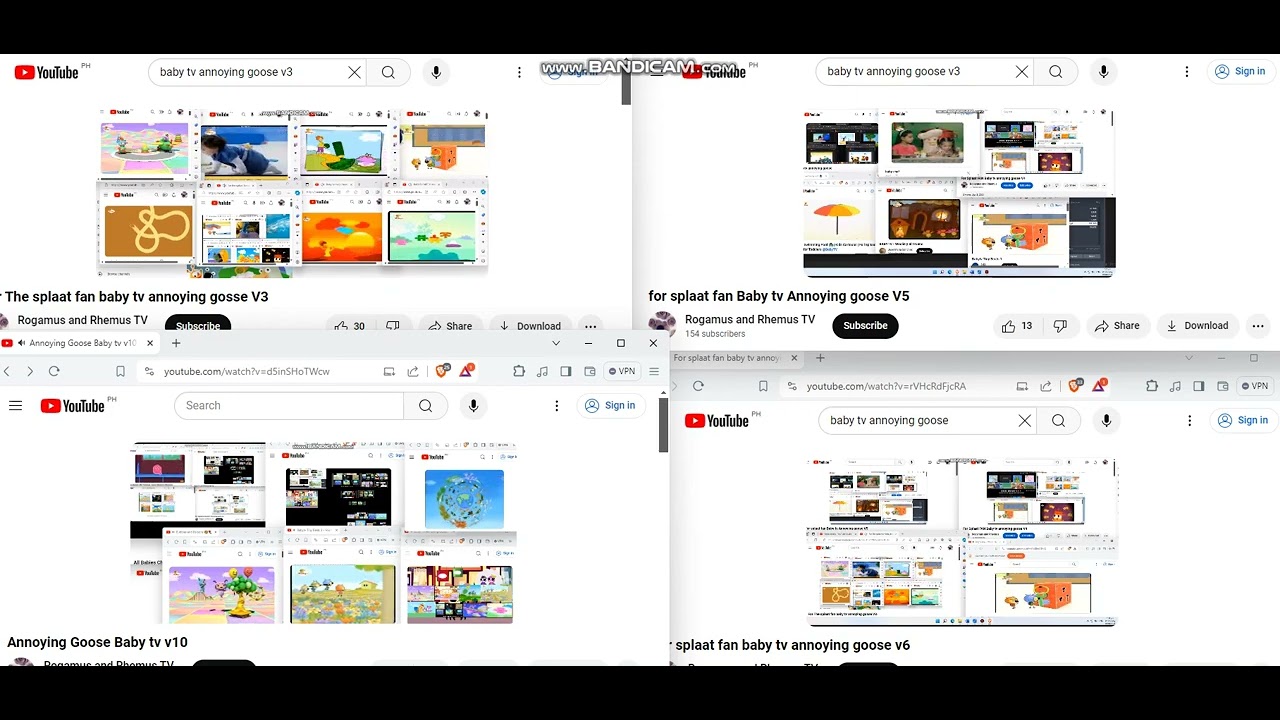The image size is (1280, 720).
Task: Open new tab in v6 browser window
Action: point(820,358)
